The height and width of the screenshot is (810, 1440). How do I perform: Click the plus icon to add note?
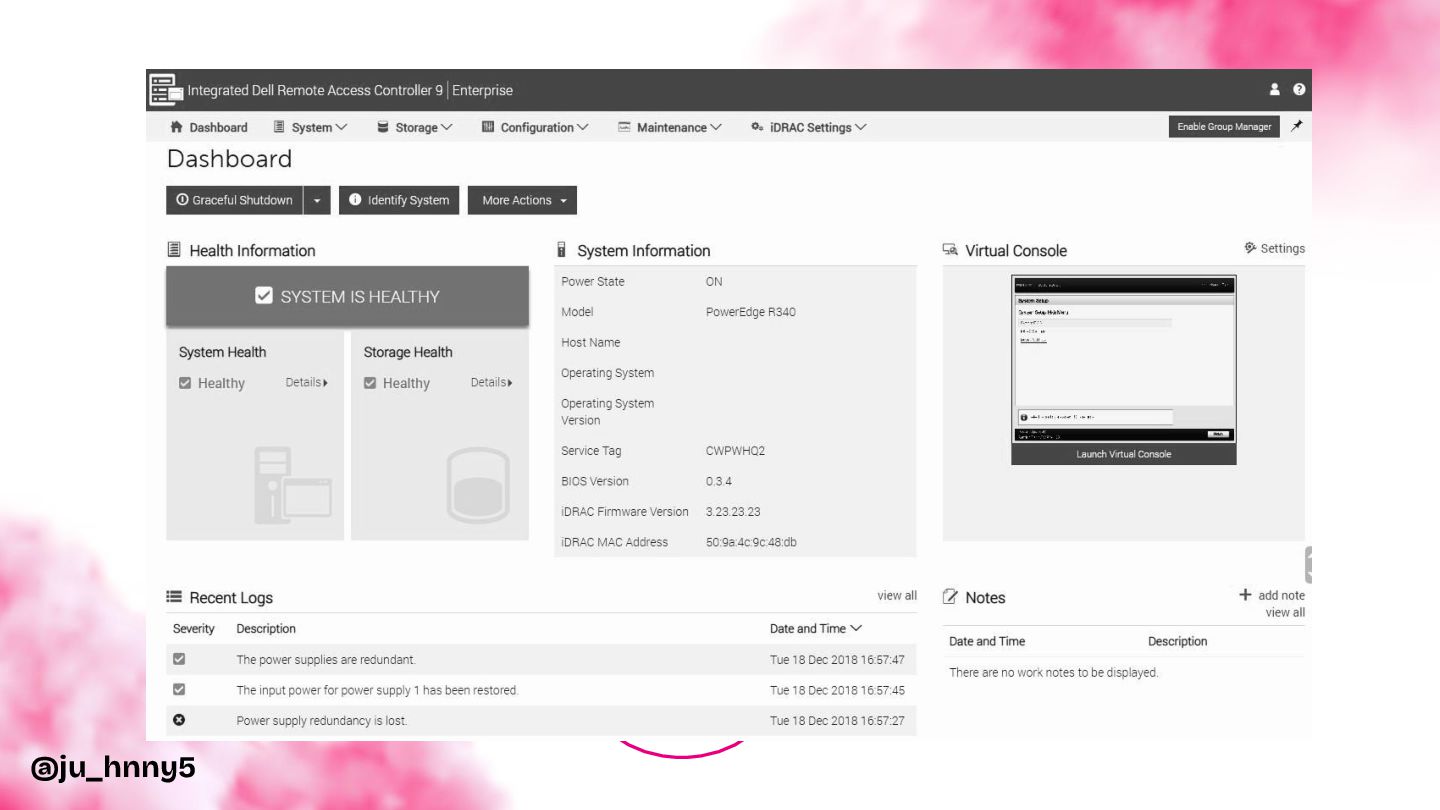(x=1245, y=595)
